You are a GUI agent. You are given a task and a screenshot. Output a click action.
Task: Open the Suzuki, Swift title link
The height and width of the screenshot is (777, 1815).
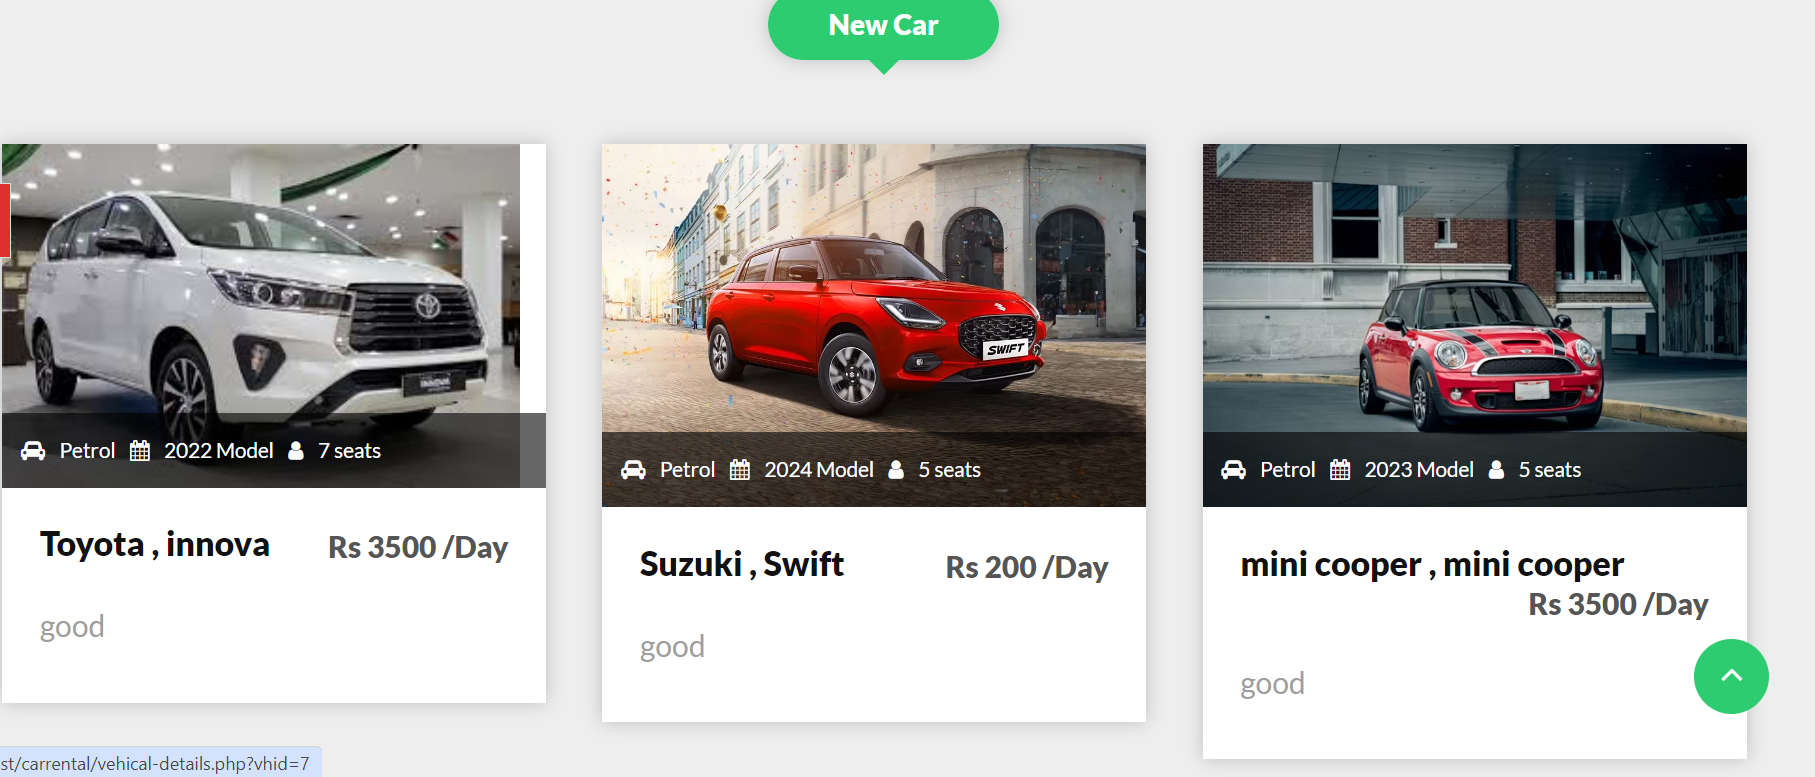(742, 565)
